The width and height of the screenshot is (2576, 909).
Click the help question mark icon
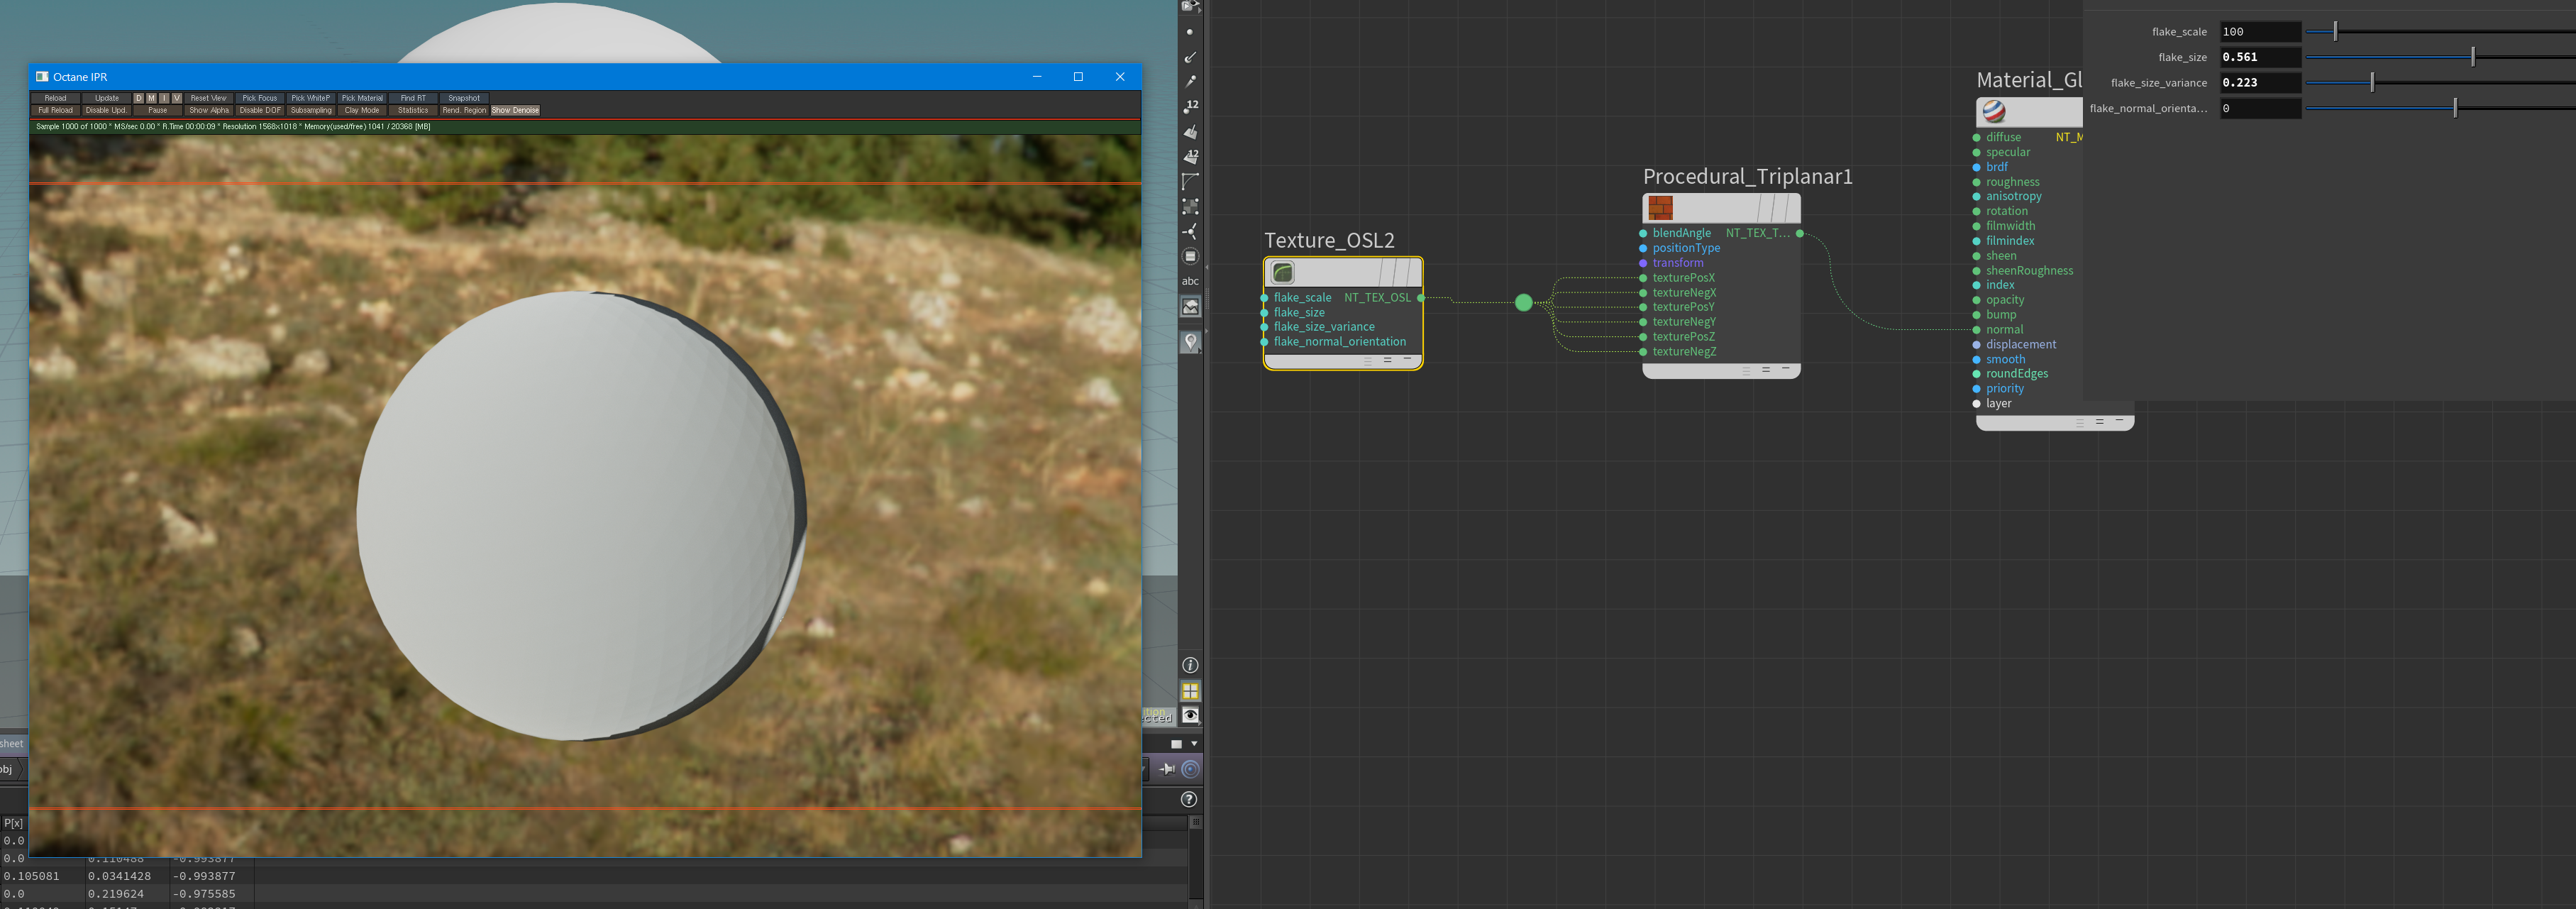coord(1188,799)
